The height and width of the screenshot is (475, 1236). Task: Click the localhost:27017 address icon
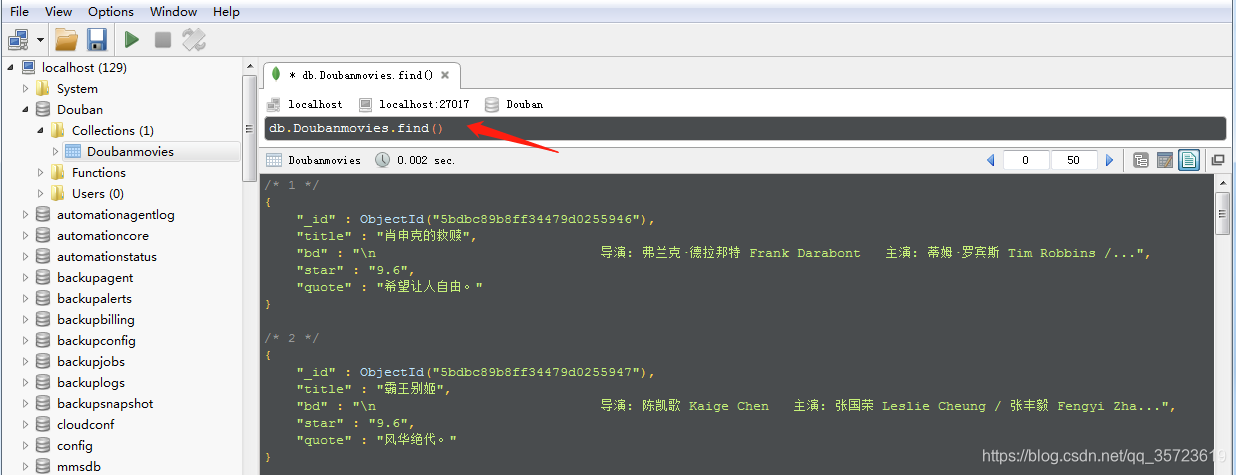tap(365, 104)
